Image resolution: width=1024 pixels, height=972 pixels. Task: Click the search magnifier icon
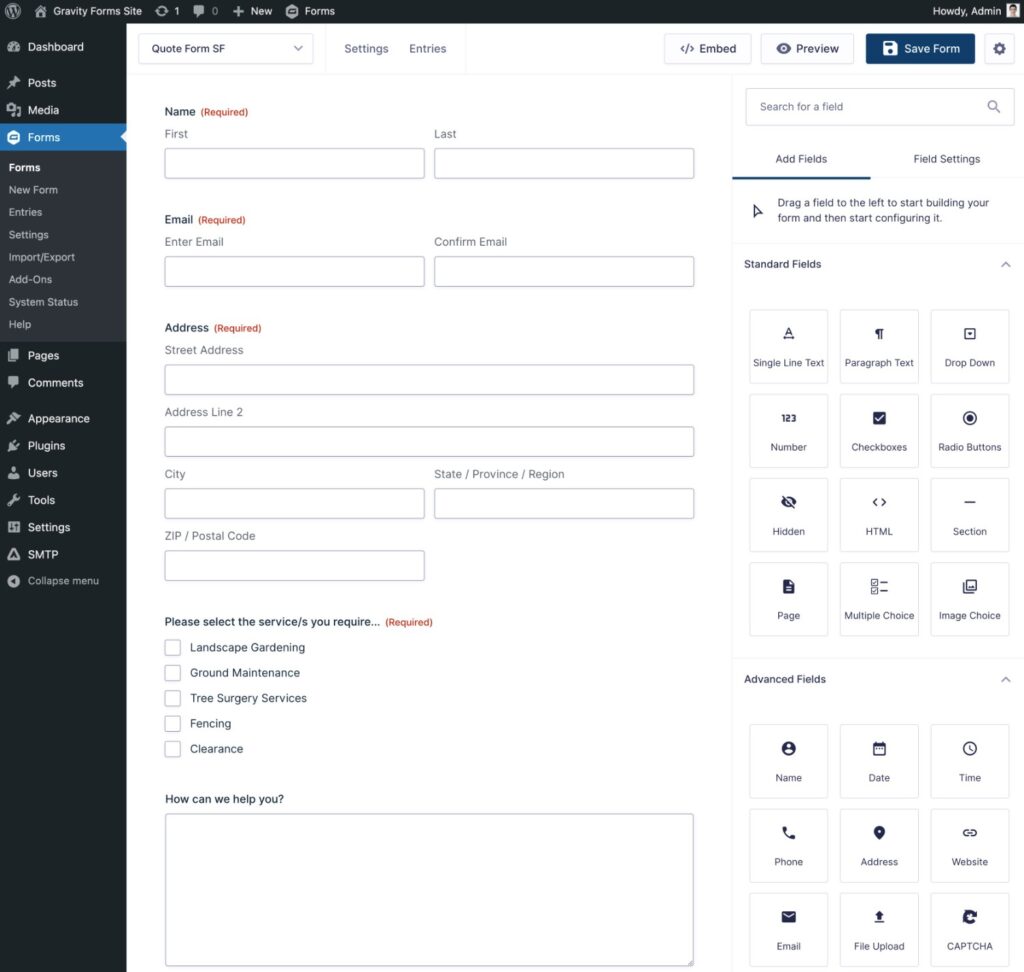tap(993, 106)
